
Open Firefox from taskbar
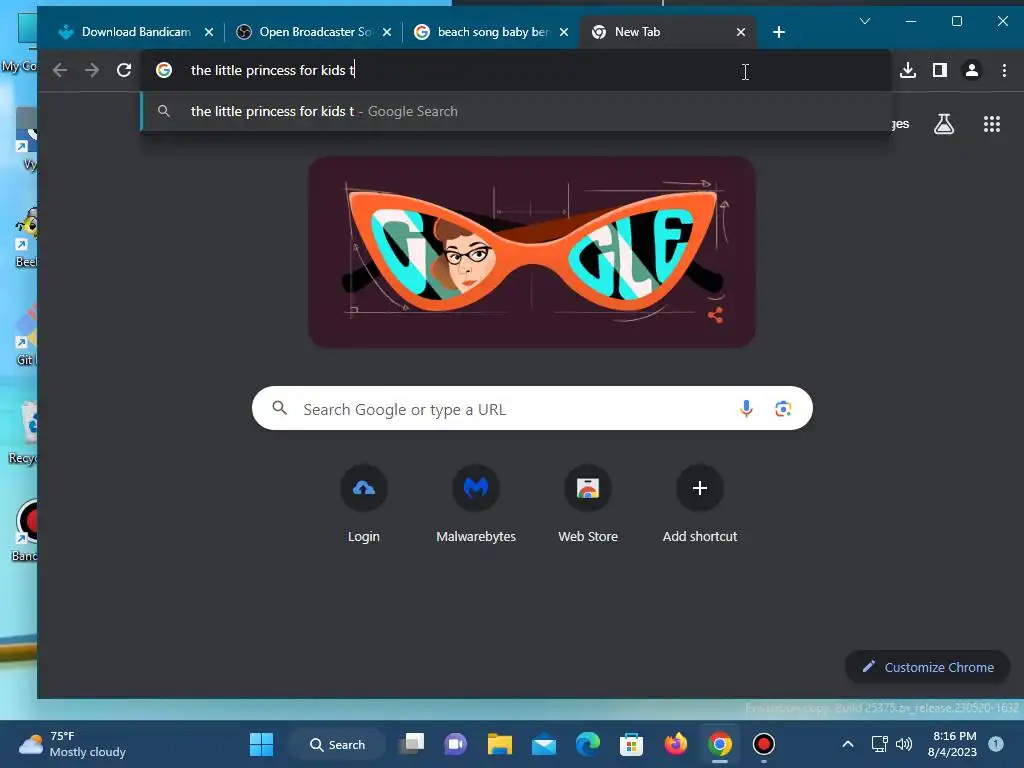676,744
